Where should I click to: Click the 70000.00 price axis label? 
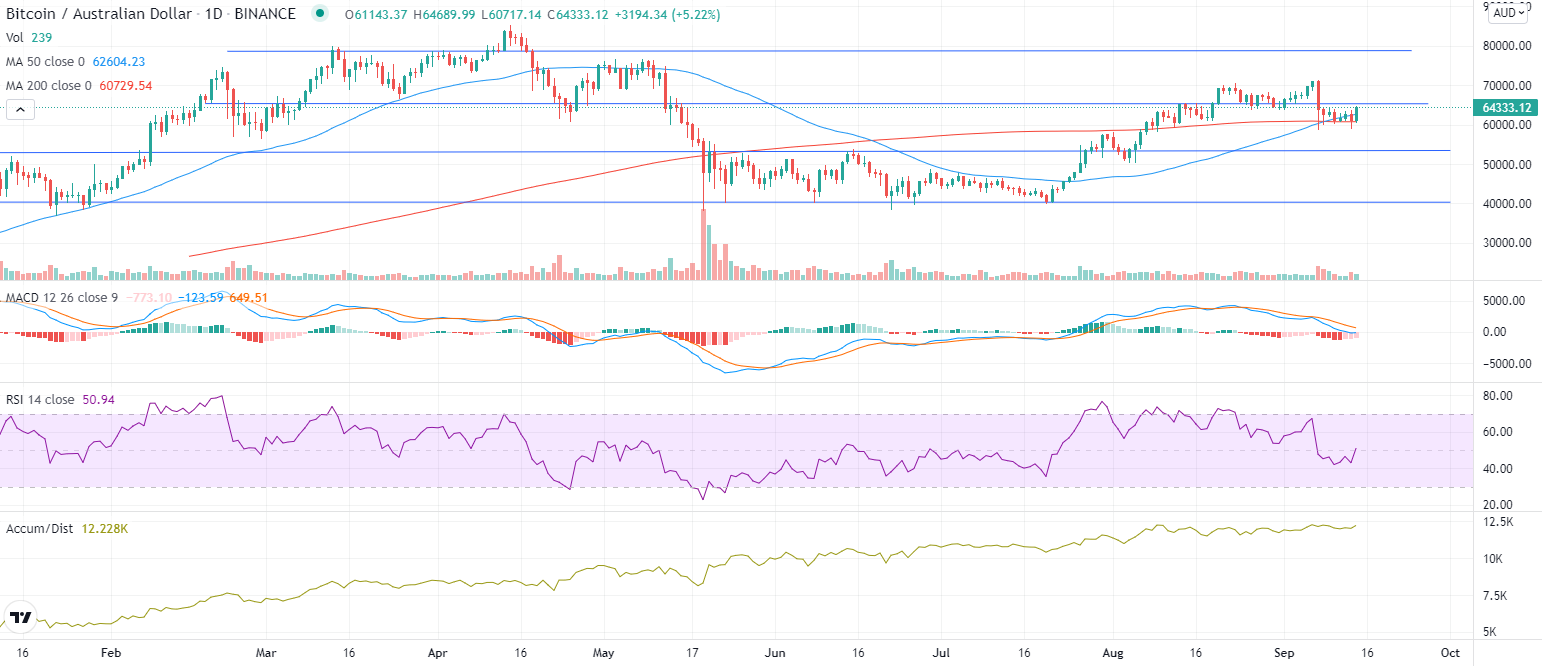pyautogui.click(x=1507, y=85)
